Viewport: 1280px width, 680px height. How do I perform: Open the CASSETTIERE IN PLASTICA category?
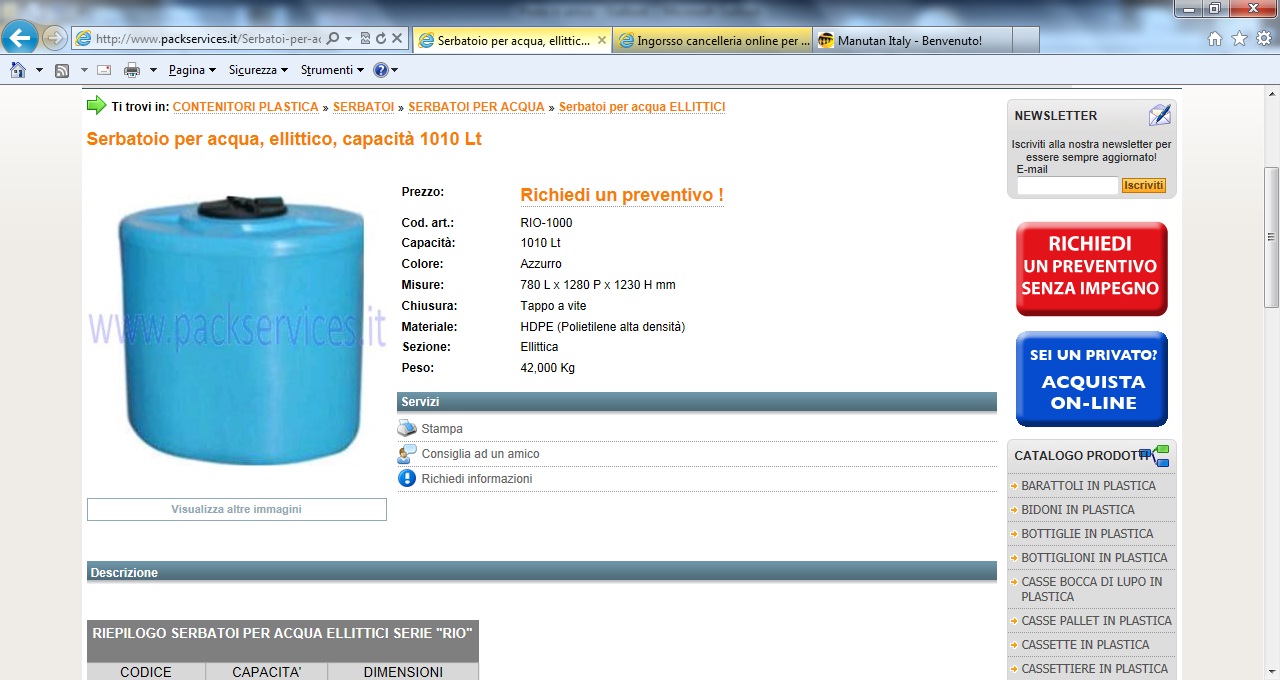point(1094,669)
